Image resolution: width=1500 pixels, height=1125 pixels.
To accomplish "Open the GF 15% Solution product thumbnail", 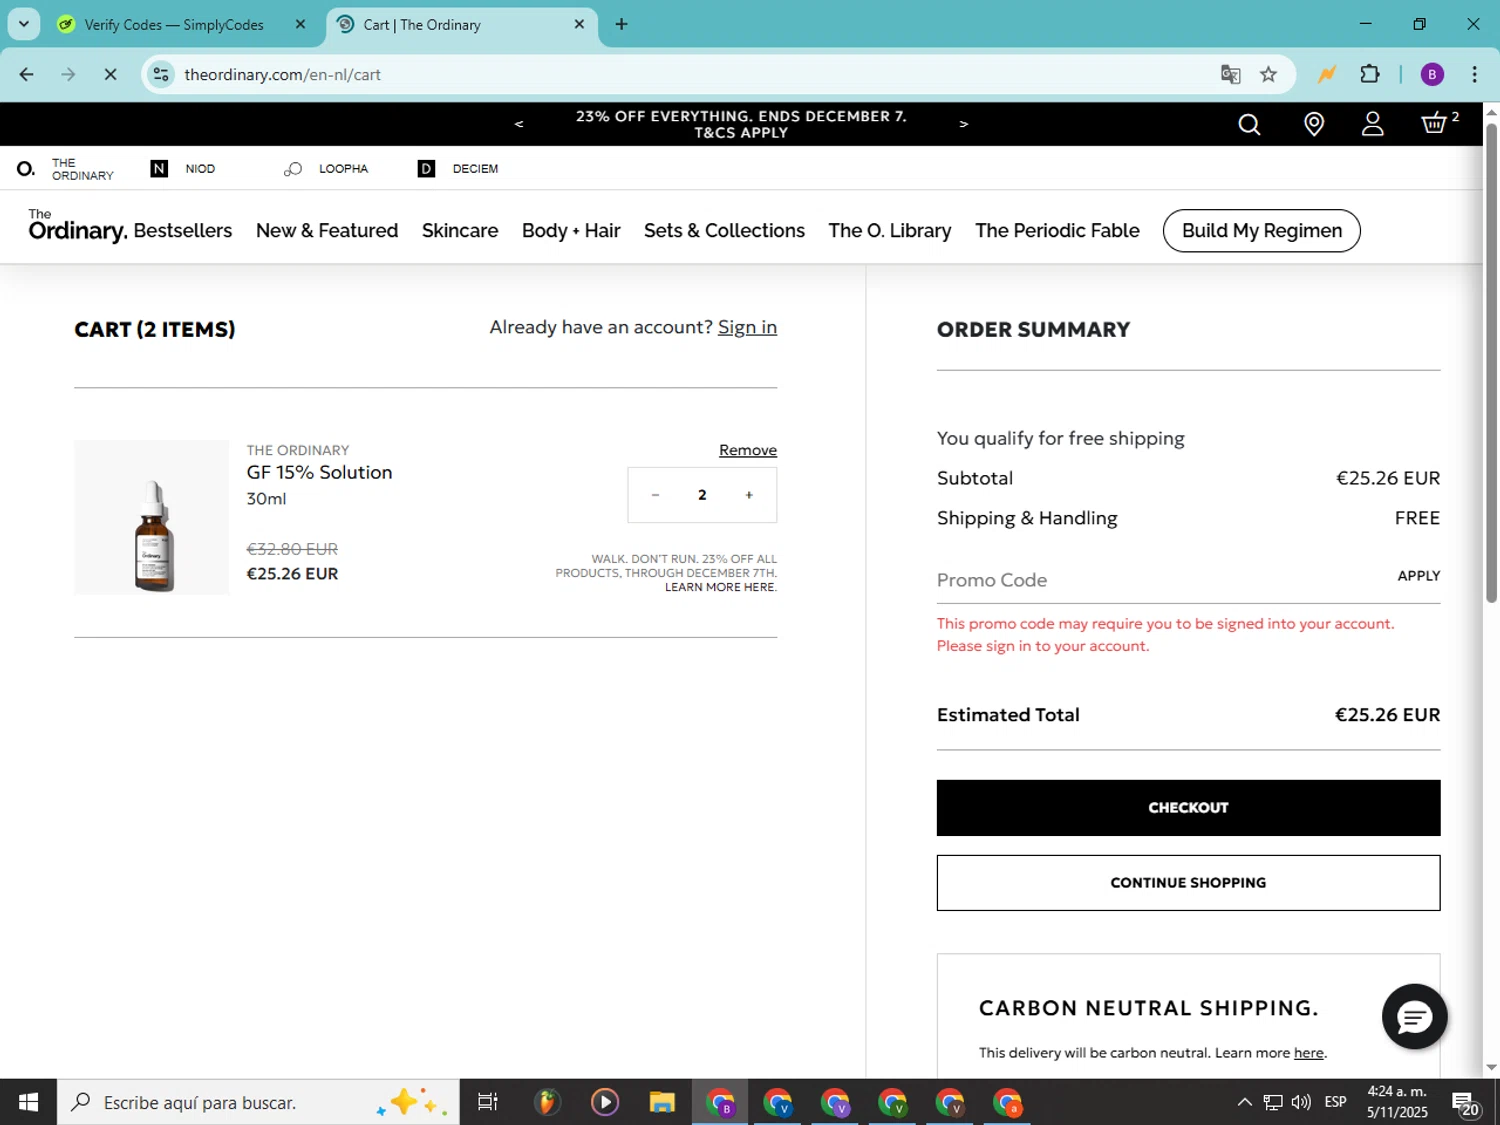I will (151, 517).
